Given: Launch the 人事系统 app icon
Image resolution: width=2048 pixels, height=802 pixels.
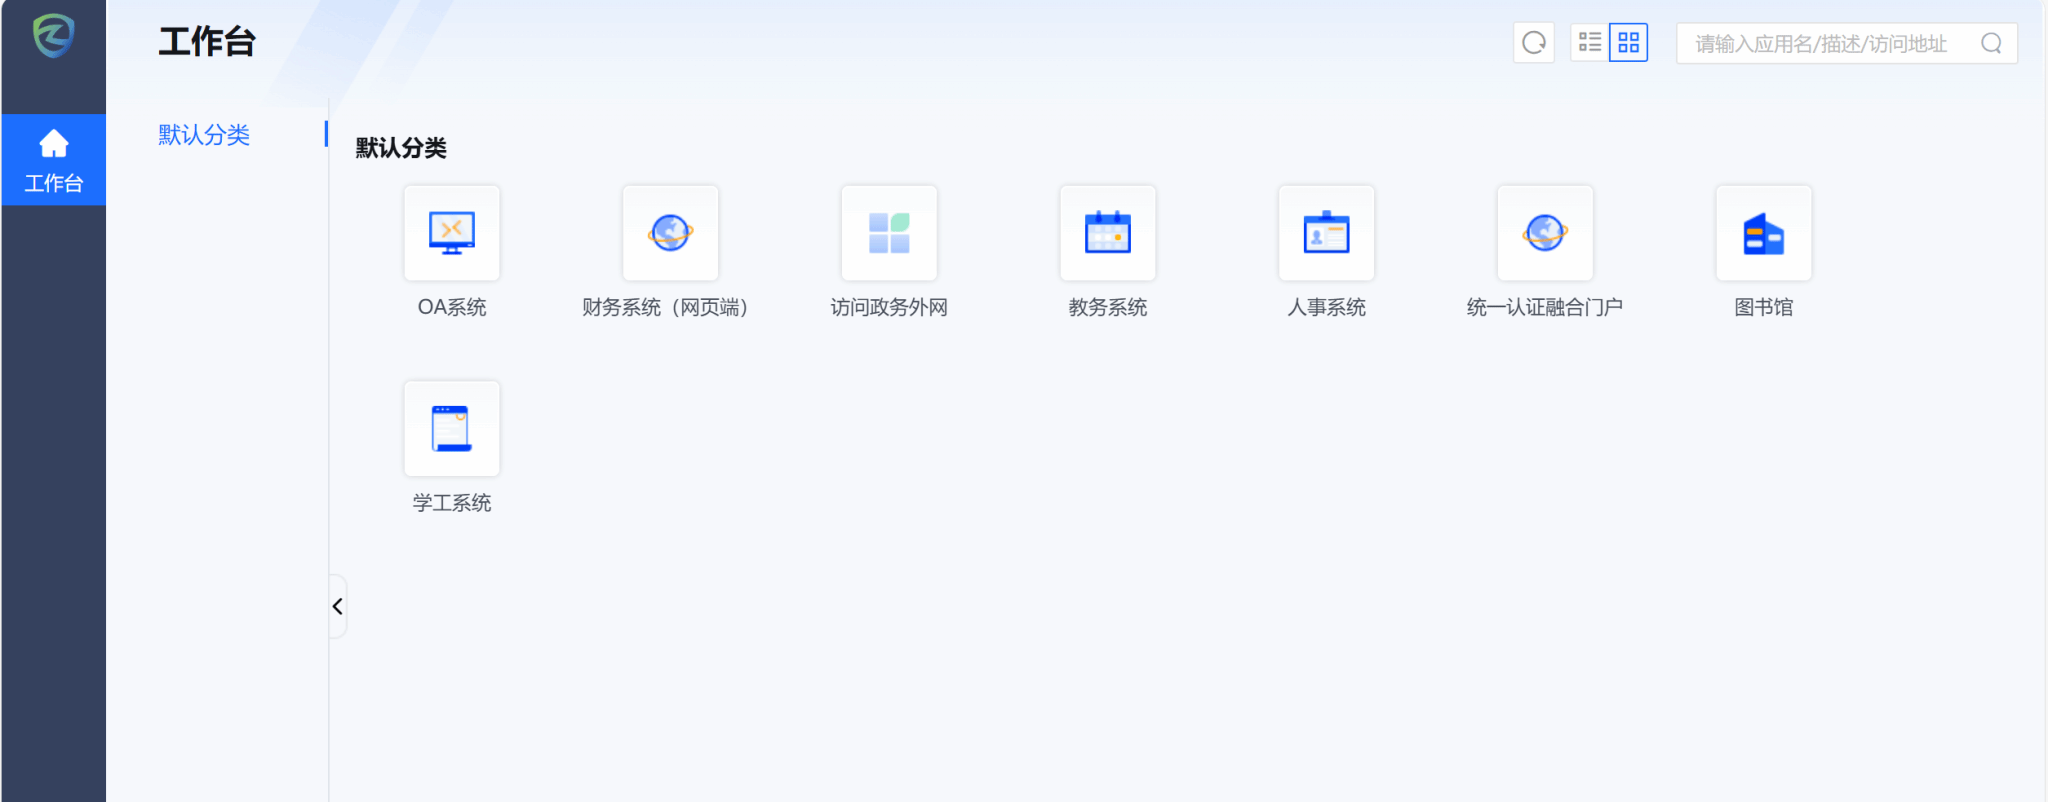Looking at the screenshot, I should click(x=1326, y=233).
